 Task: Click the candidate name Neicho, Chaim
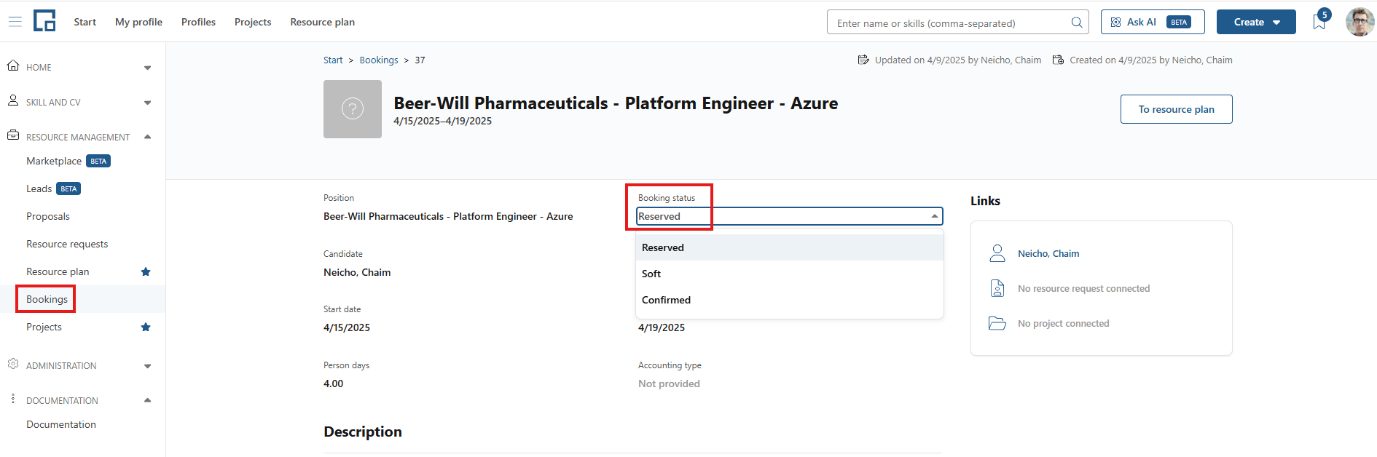coord(357,272)
